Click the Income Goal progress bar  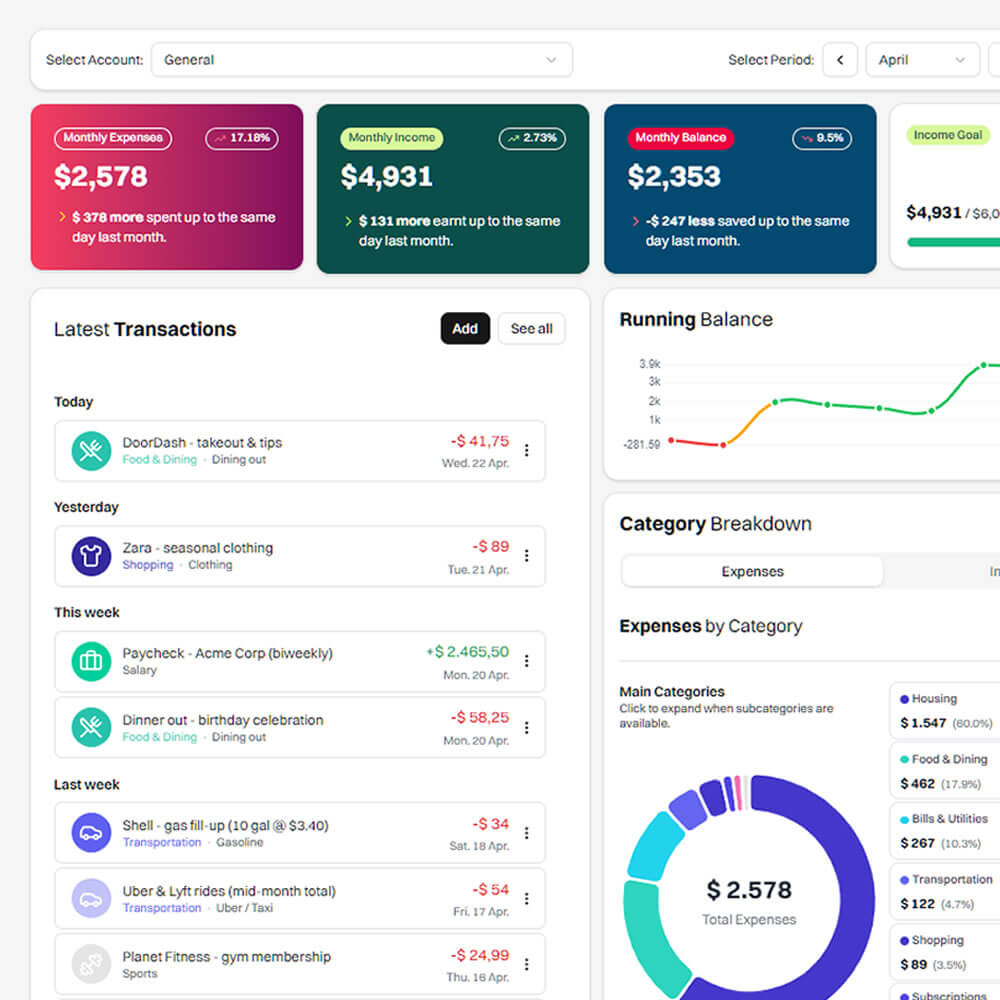[953, 242]
